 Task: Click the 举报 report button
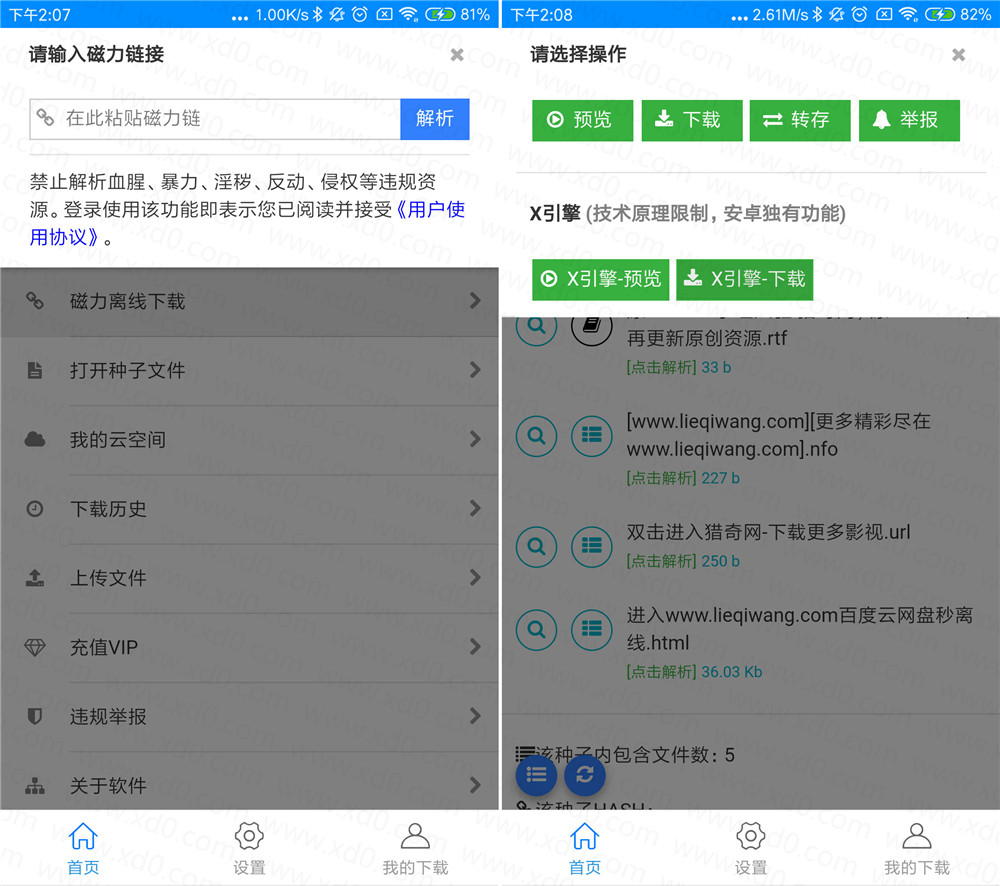[909, 120]
